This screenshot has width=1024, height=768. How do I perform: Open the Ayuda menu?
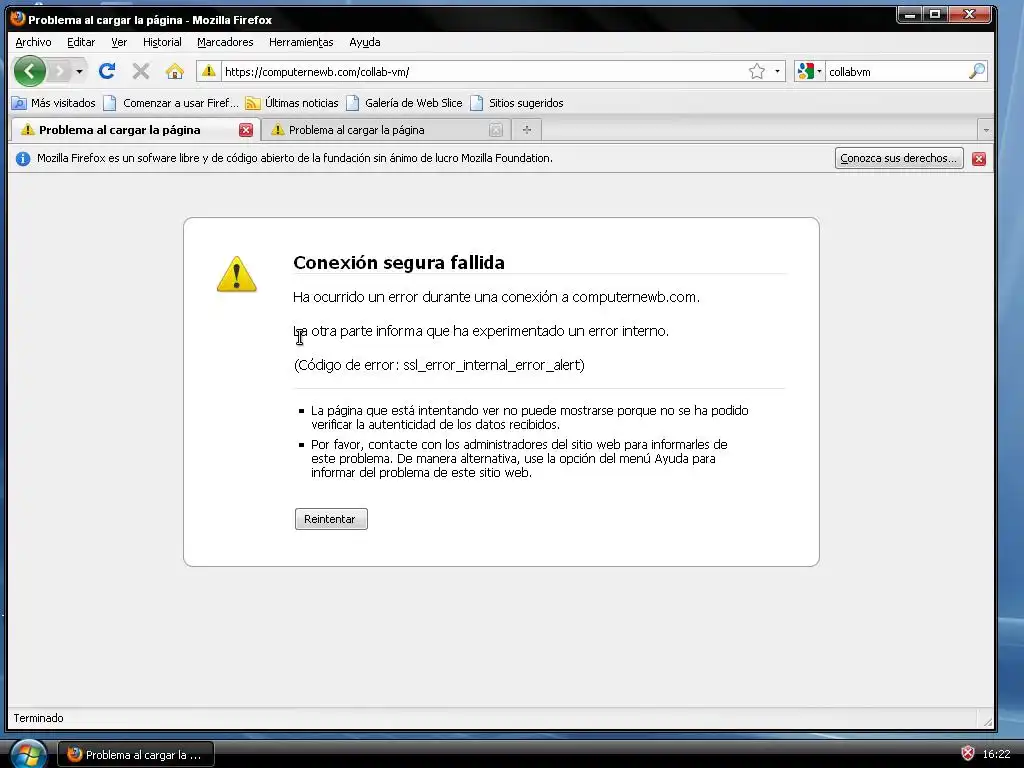click(364, 42)
